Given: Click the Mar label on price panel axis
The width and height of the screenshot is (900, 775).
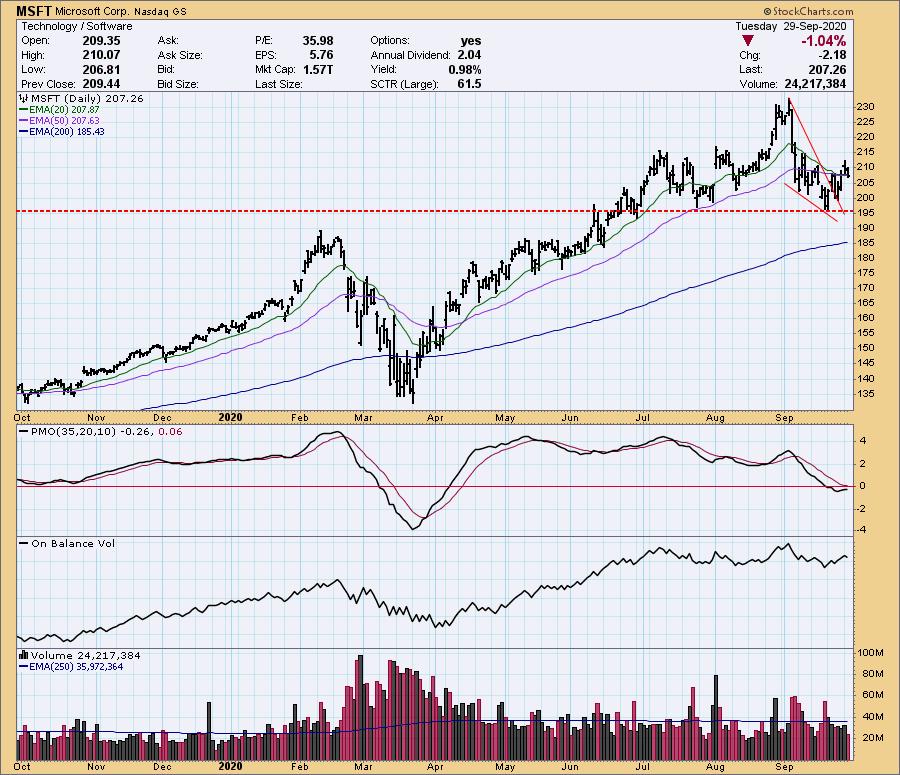Looking at the screenshot, I should [x=363, y=417].
